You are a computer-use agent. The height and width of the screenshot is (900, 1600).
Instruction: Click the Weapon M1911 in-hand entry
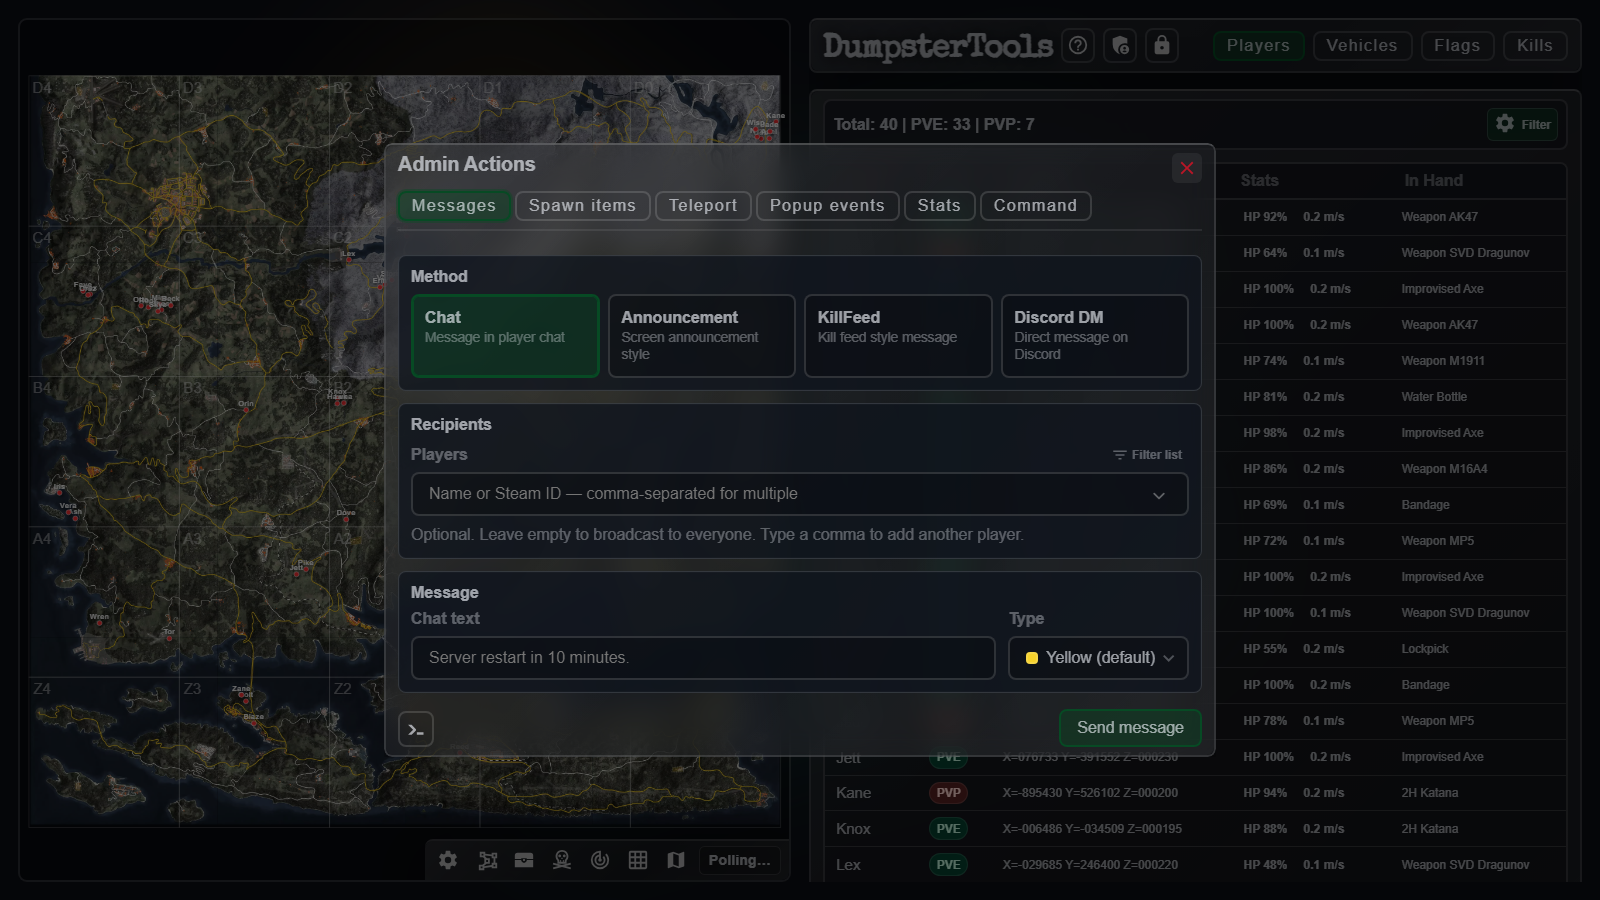[1442, 361]
